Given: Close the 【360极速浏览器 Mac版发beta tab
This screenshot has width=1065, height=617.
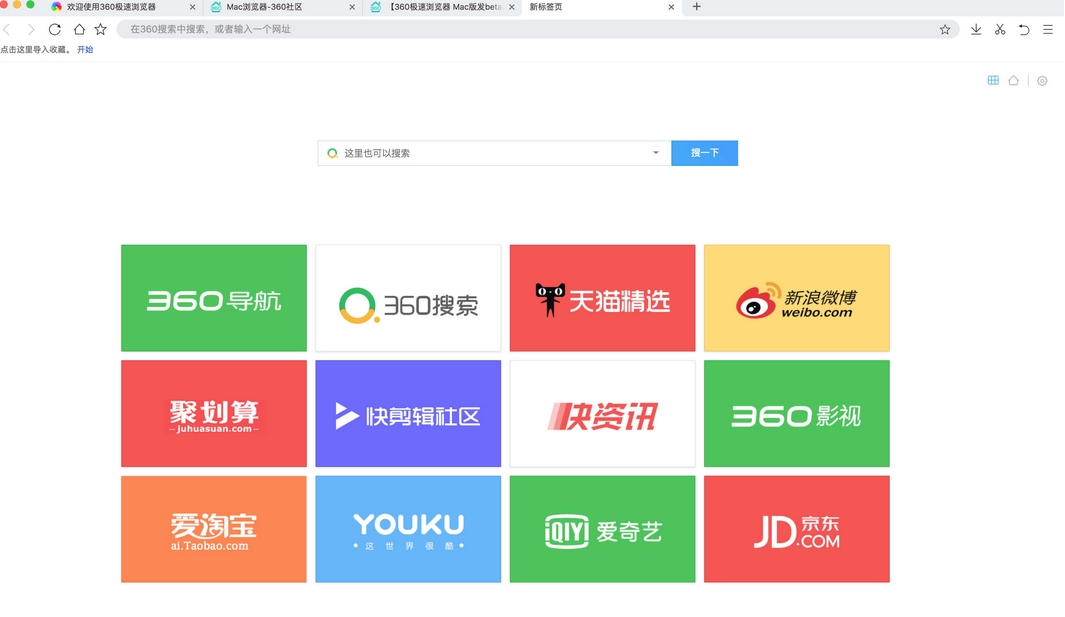Looking at the screenshot, I should pos(511,7).
